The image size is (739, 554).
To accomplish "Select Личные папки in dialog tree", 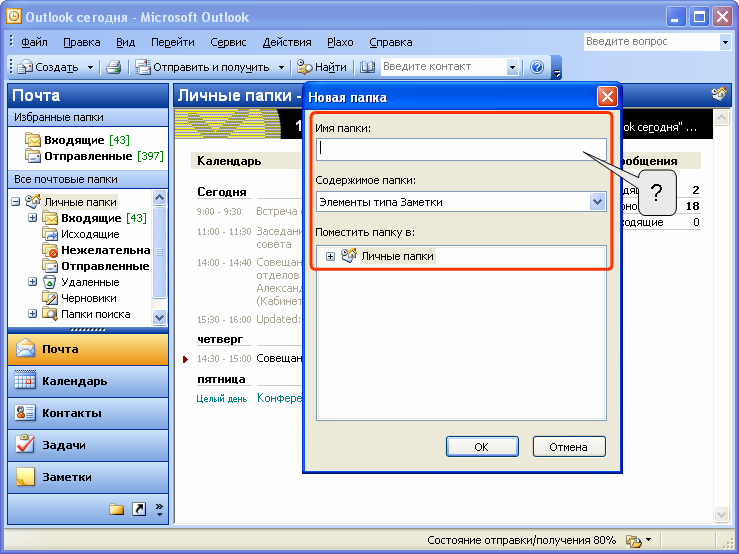I will pyautogui.click(x=397, y=256).
